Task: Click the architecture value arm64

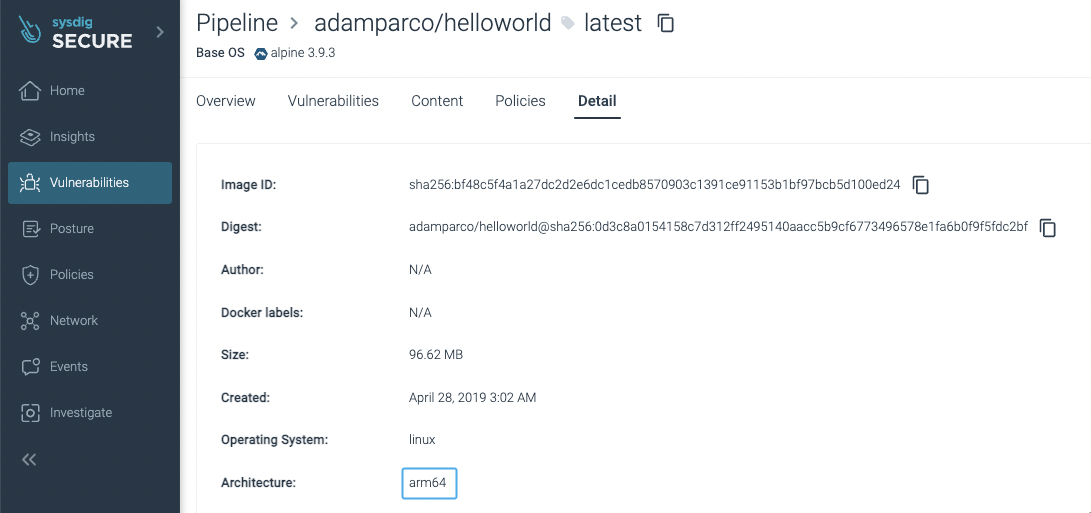Action: pyautogui.click(x=429, y=483)
